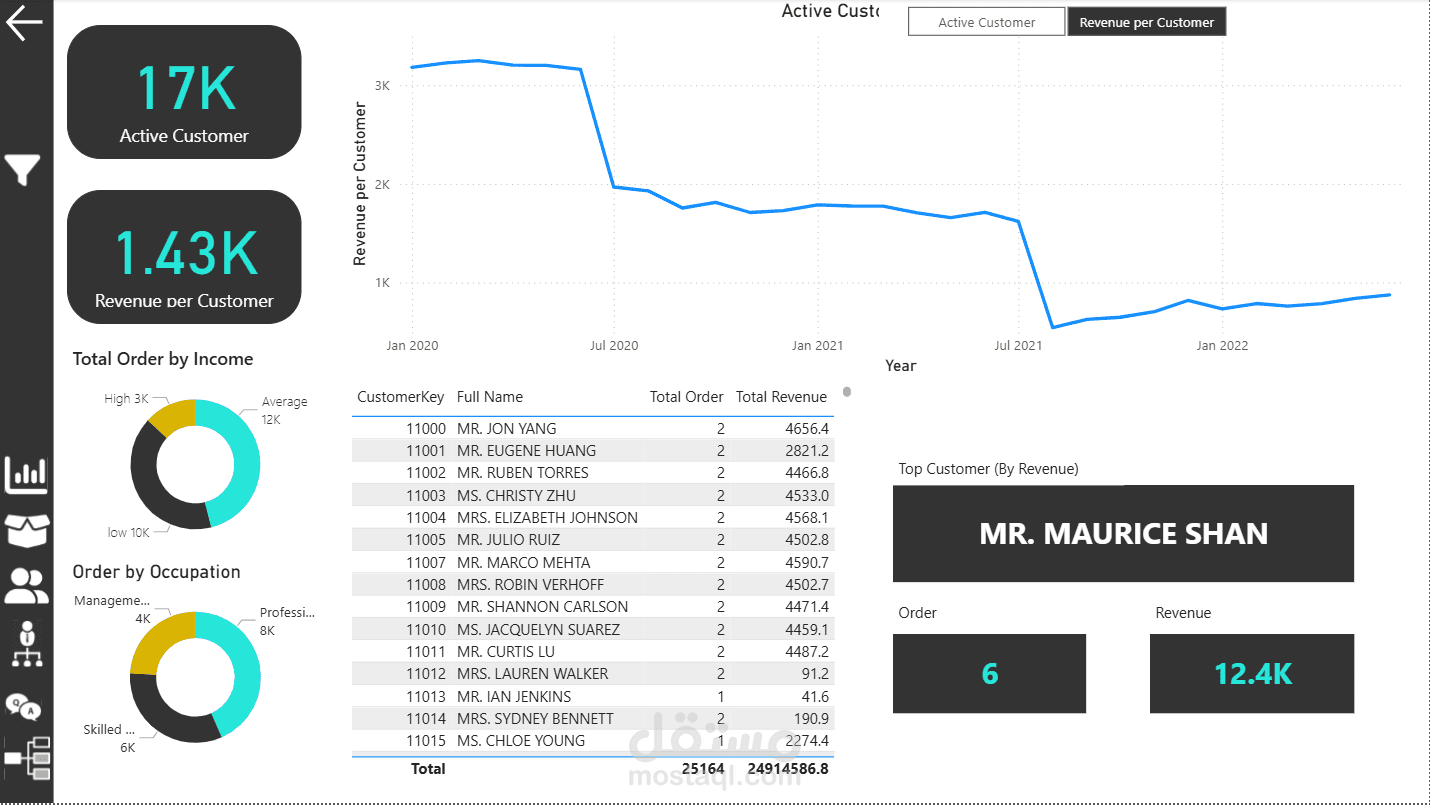This screenshot has height=807, width=1430.
Task: Select row MR. EUGENE HUANG
Action: pyautogui.click(x=593, y=450)
